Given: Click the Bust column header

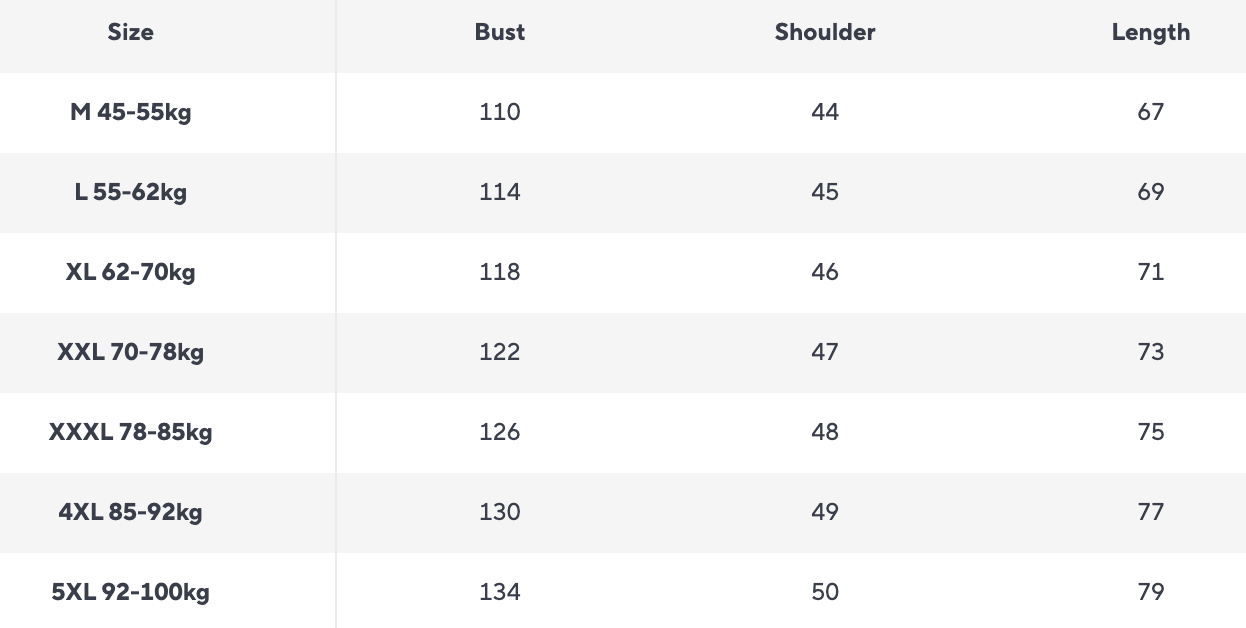Looking at the screenshot, I should click(x=500, y=32).
